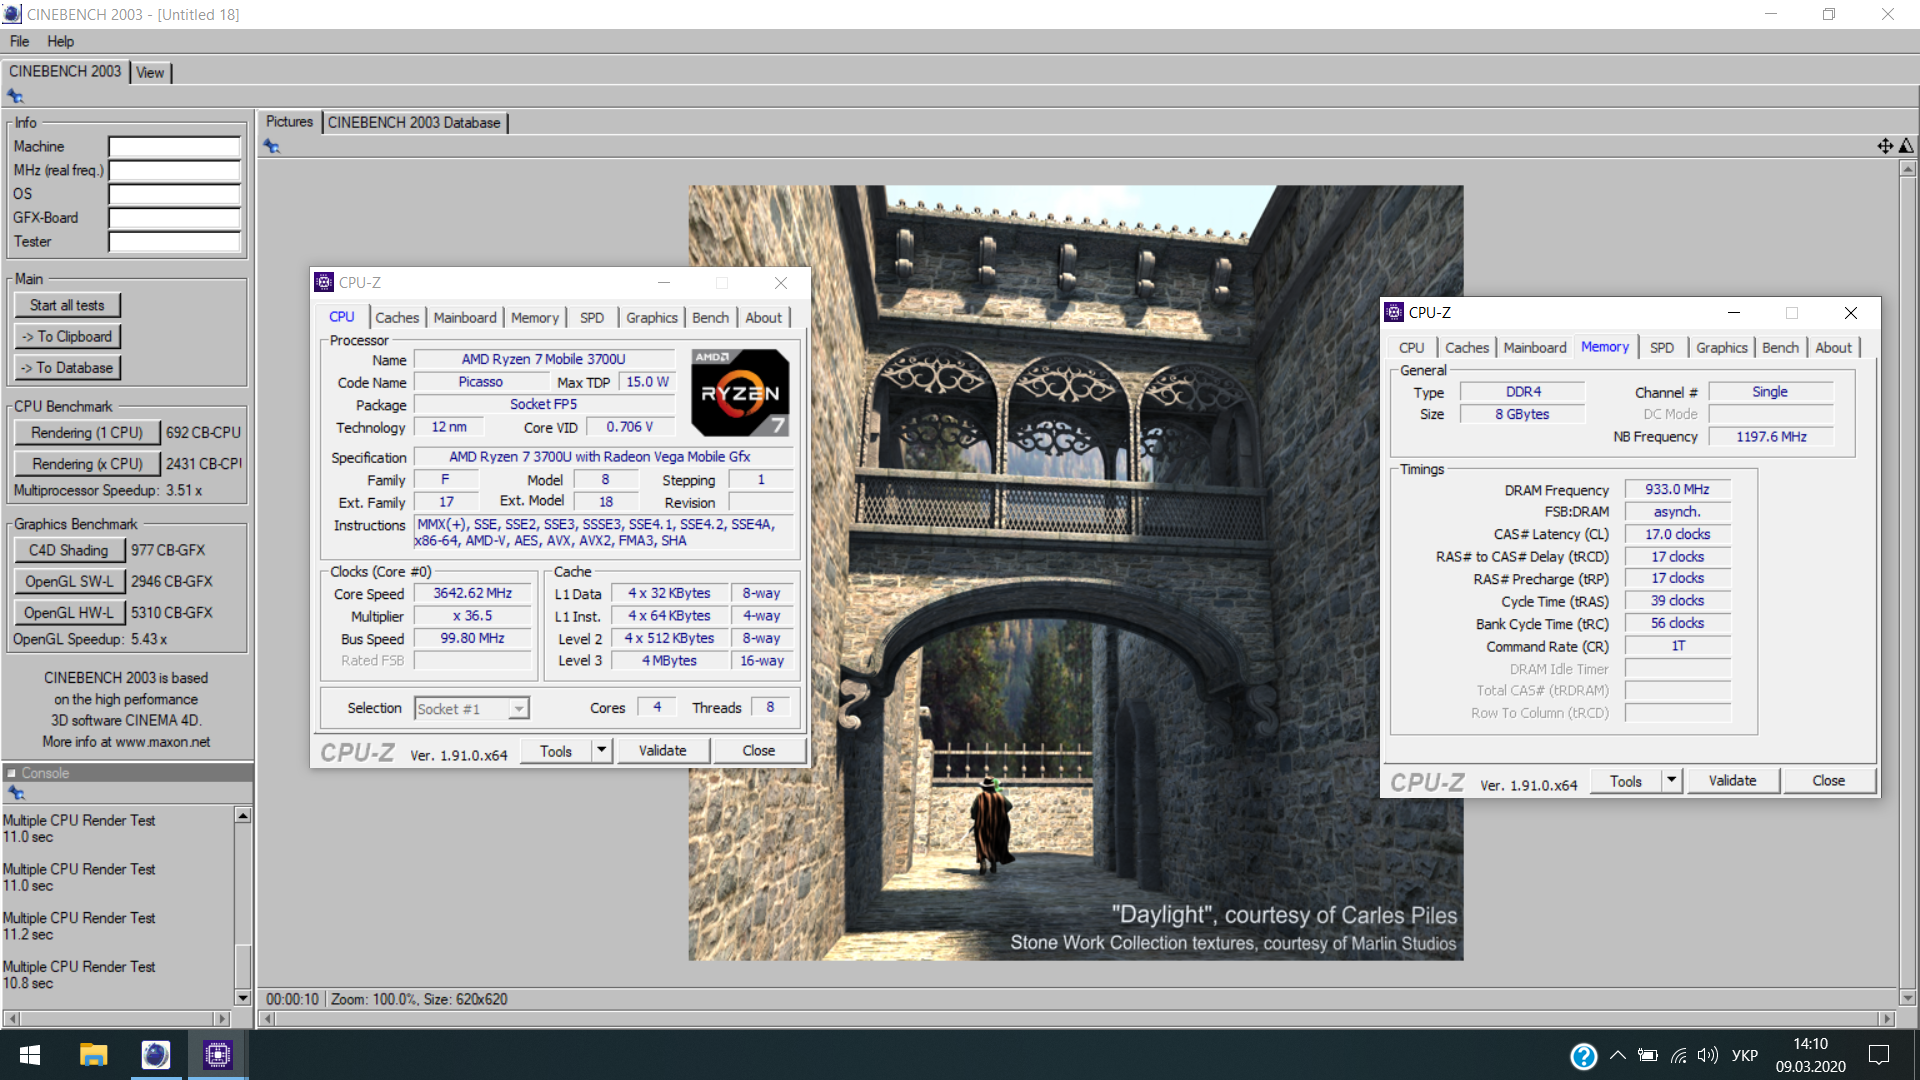Image resolution: width=1920 pixels, height=1080 pixels.
Task: Run Rendering (1 CPU) benchmark
Action: 87,432
